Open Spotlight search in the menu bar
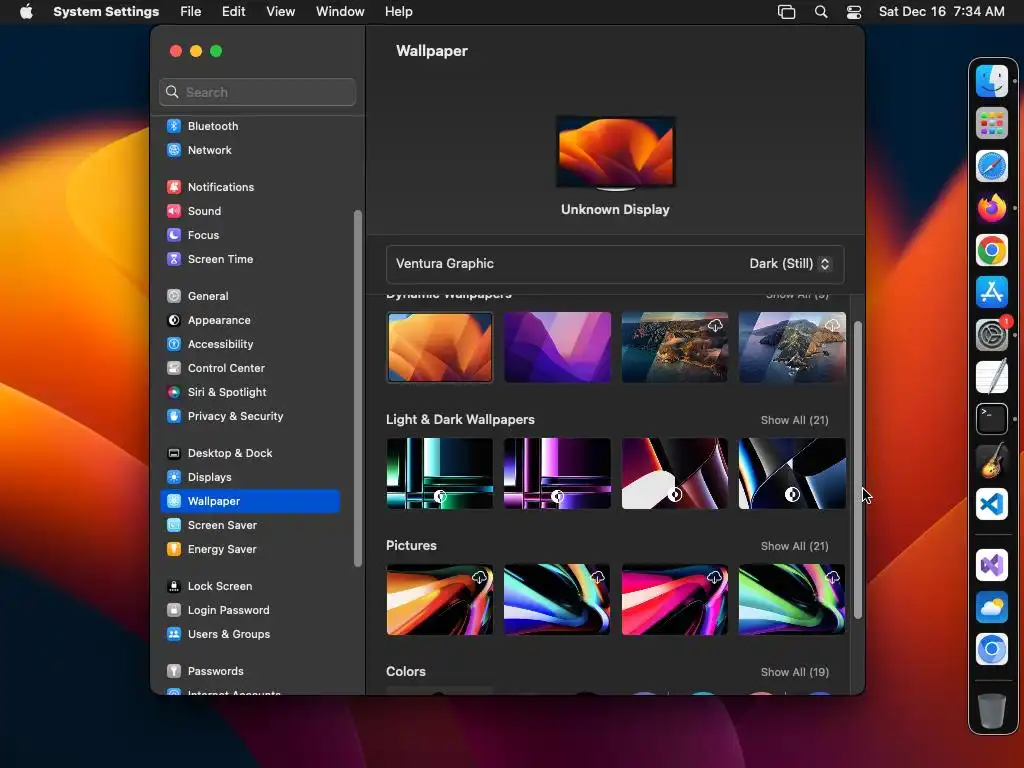Viewport: 1024px width, 768px height. coord(821,12)
